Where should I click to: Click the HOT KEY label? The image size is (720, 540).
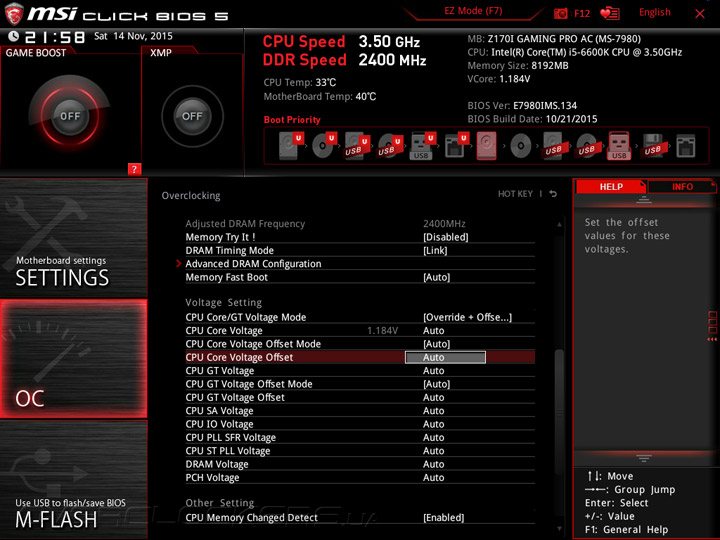tap(515, 194)
